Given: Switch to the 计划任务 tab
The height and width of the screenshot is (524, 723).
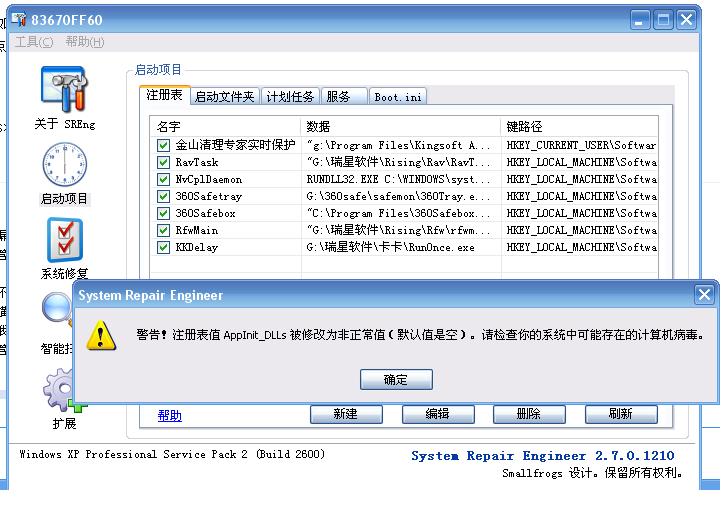Looking at the screenshot, I should click(290, 96).
